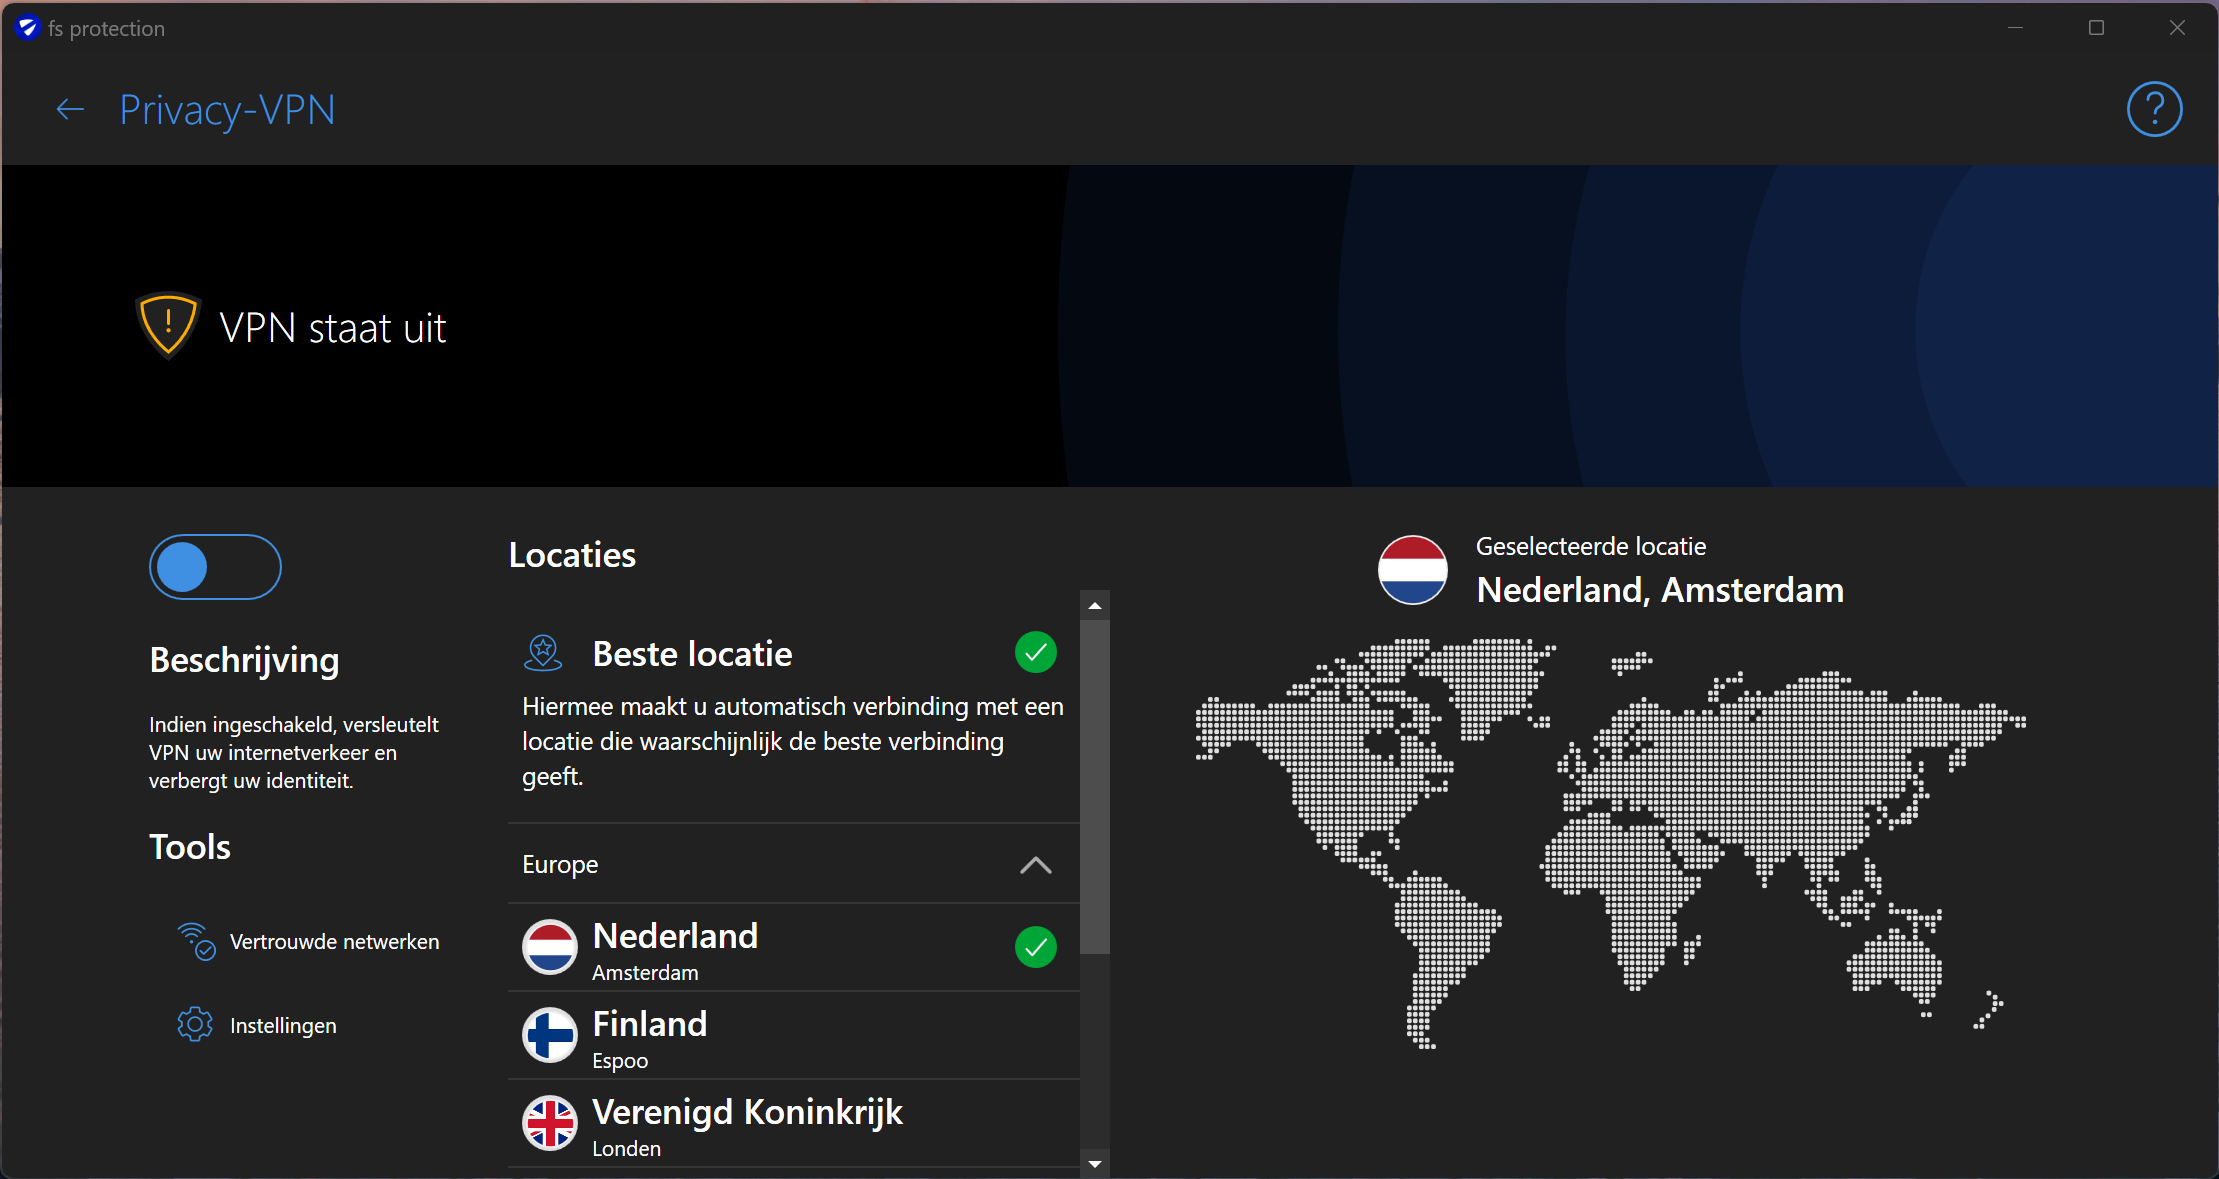
Task: Select Nederland Amsterdam location
Action: [x=794, y=948]
